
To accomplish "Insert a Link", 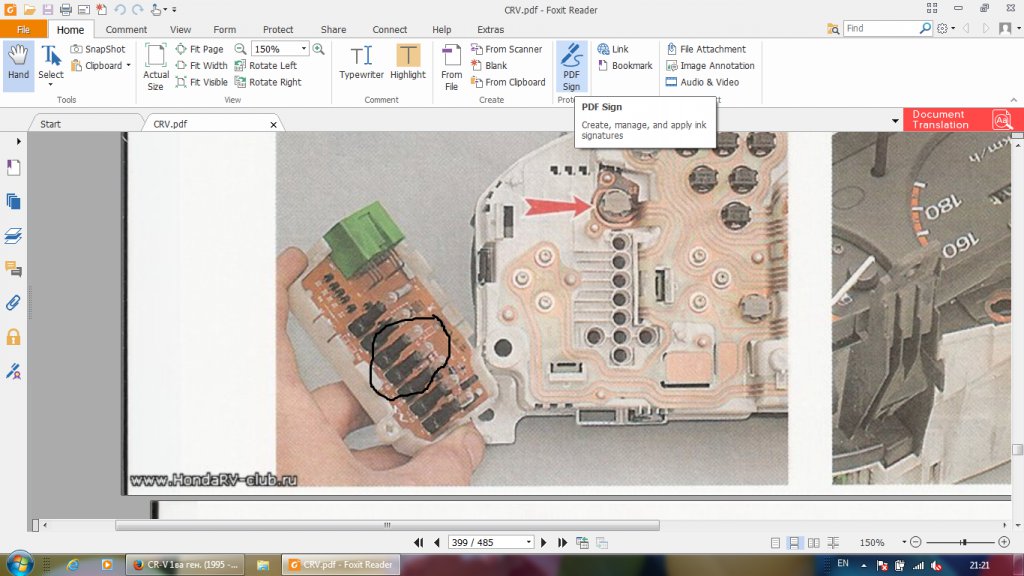I will (x=613, y=49).
